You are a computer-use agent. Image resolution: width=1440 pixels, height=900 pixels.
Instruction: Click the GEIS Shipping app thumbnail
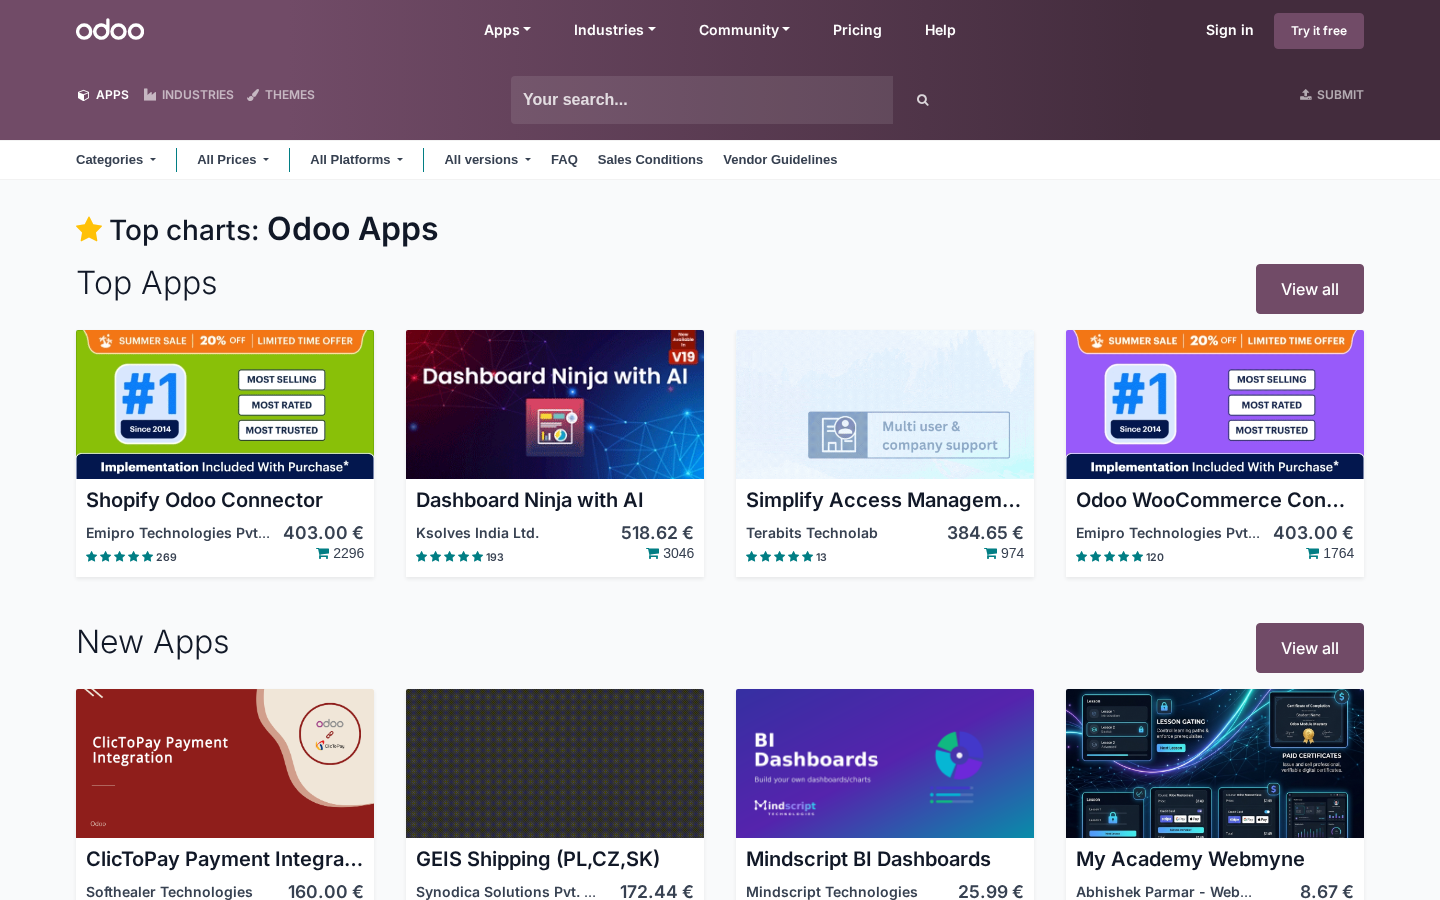coord(555,763)
